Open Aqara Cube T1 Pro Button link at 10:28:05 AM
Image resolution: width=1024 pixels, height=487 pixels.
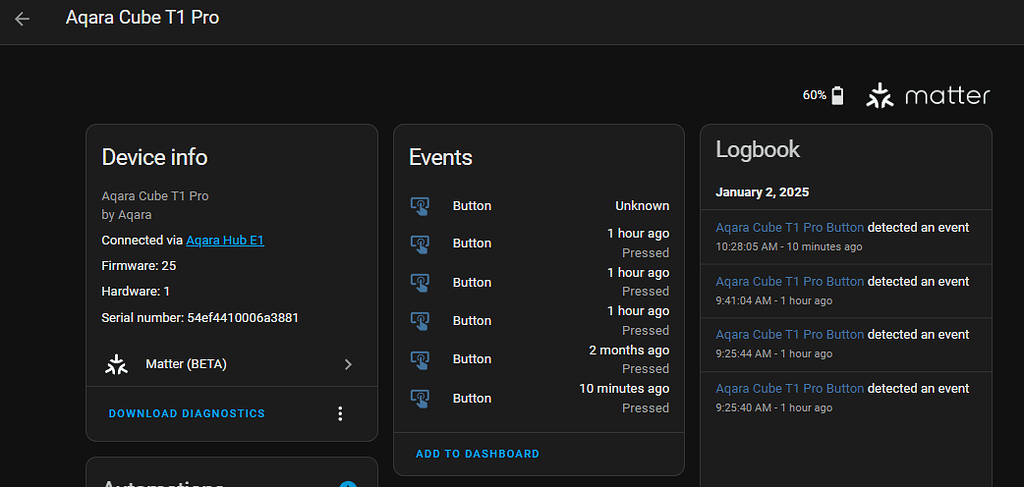coord(789,227)
